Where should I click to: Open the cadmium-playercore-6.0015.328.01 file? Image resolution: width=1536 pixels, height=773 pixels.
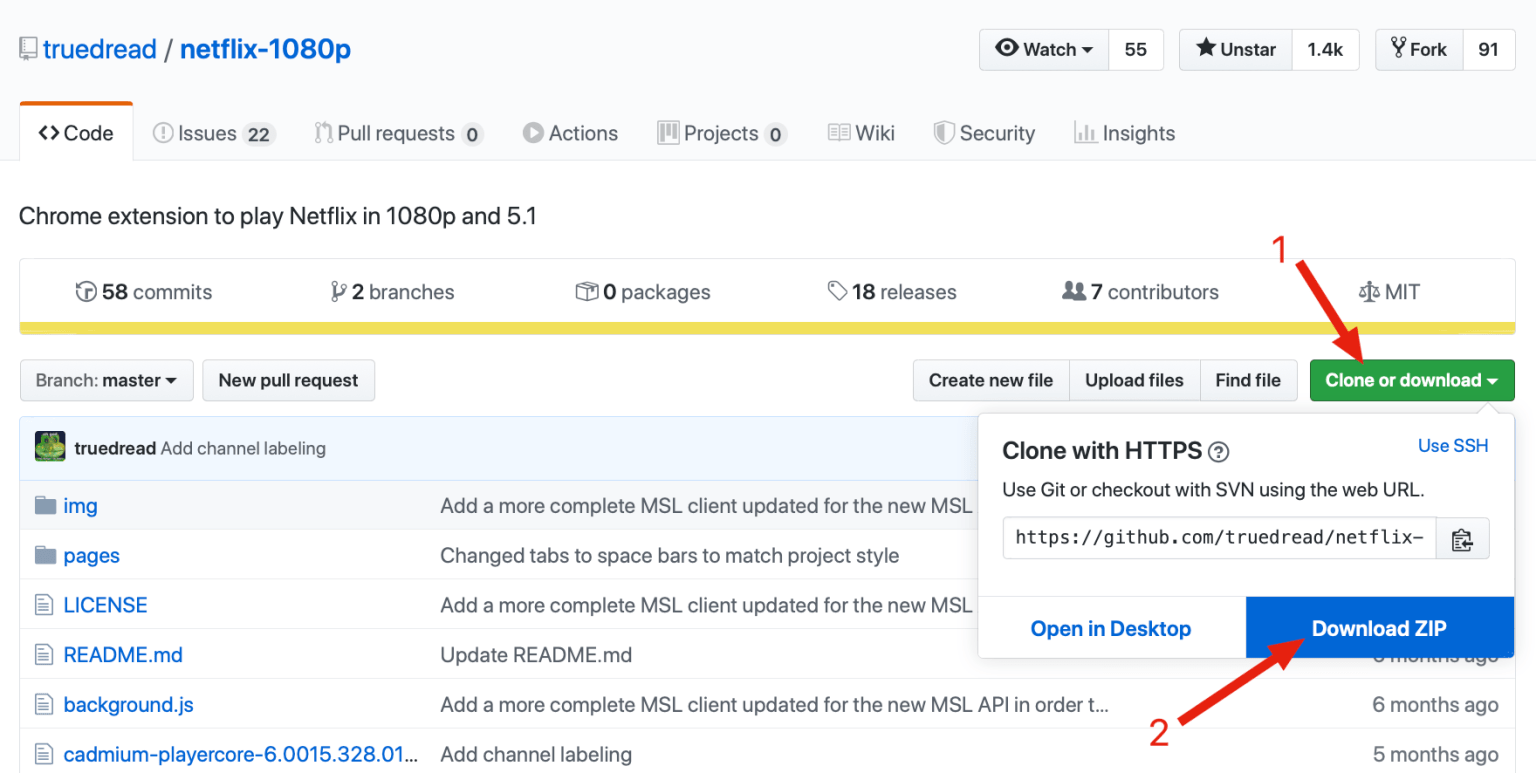(x=241, y=754)
